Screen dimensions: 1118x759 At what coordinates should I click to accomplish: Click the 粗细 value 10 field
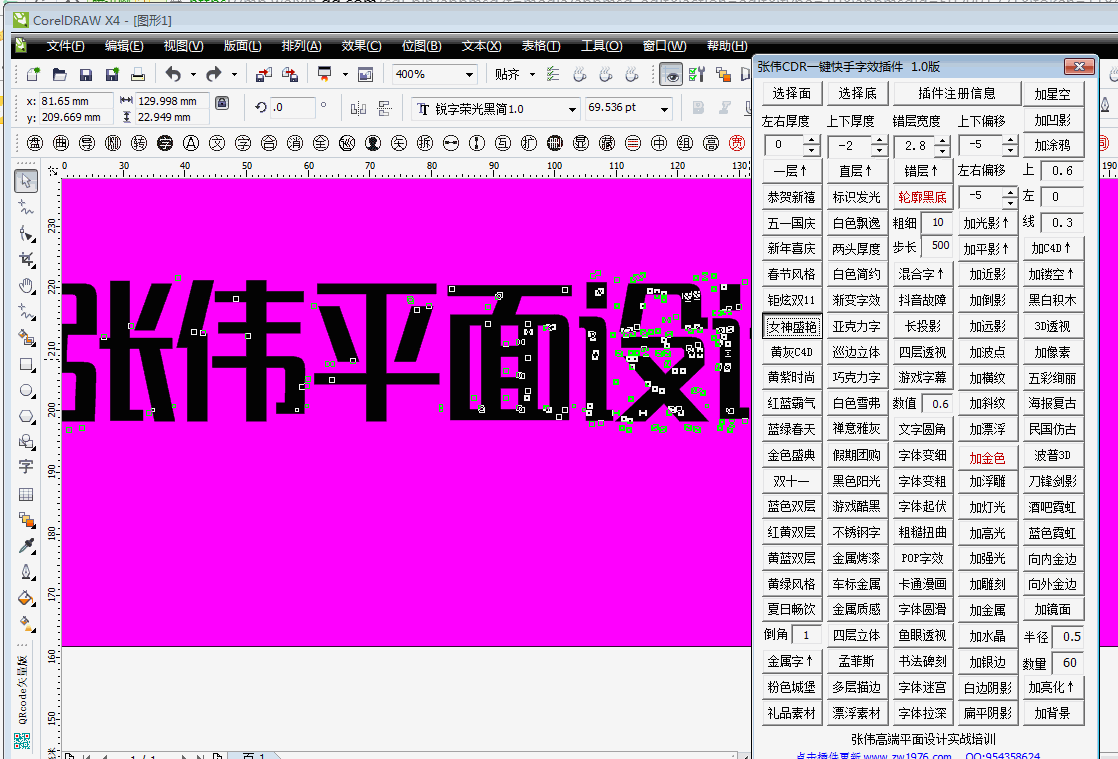(x=938, y=222)
